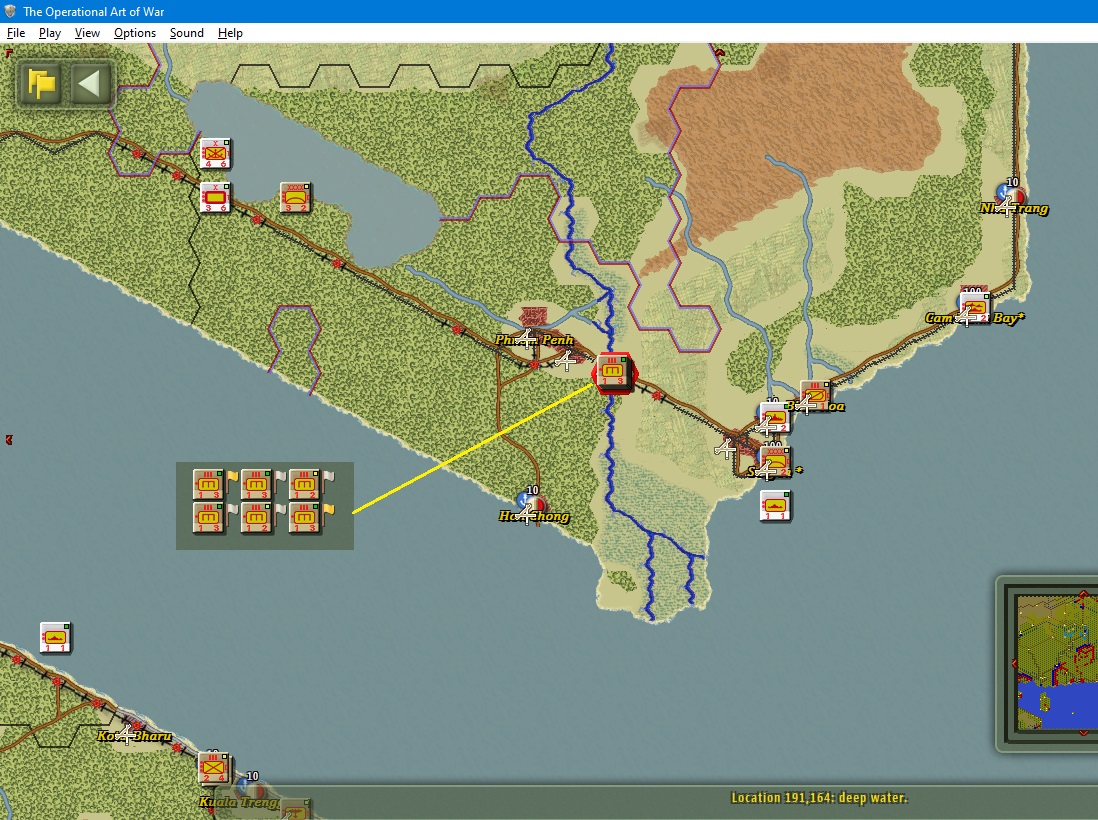Select the unit counter at Bien Hoa

816,396
